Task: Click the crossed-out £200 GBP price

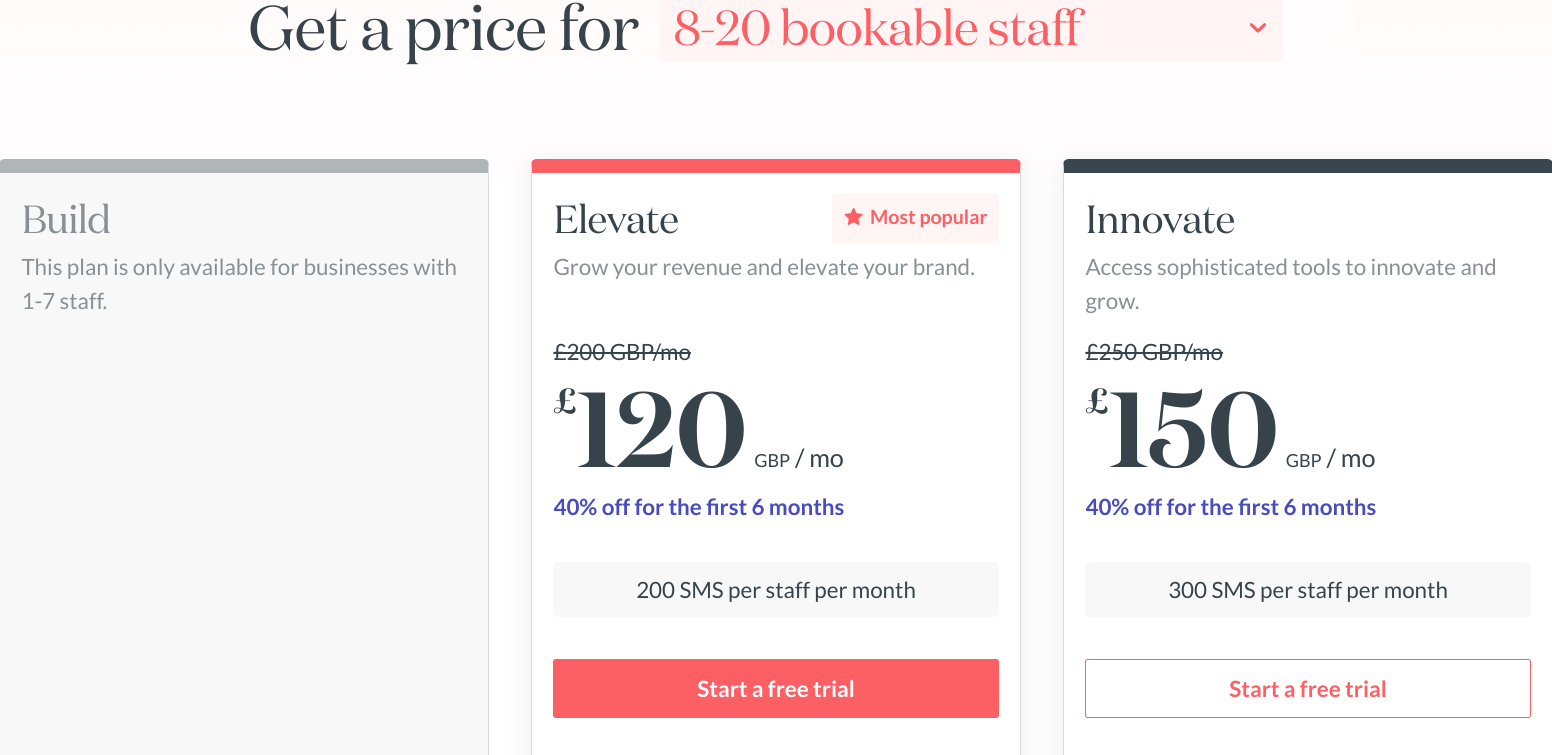Action: [x=622, y=352]
